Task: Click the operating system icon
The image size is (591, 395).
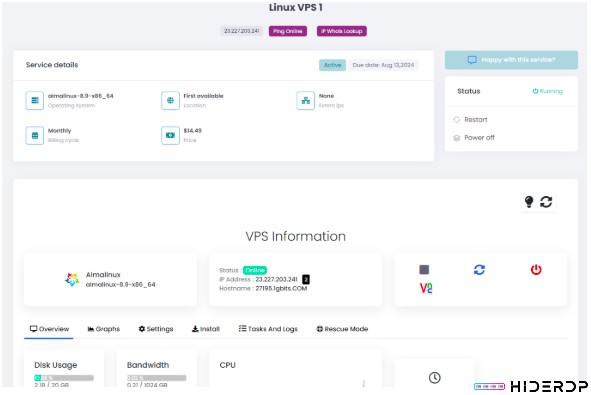Action: (x=35, y=101)
